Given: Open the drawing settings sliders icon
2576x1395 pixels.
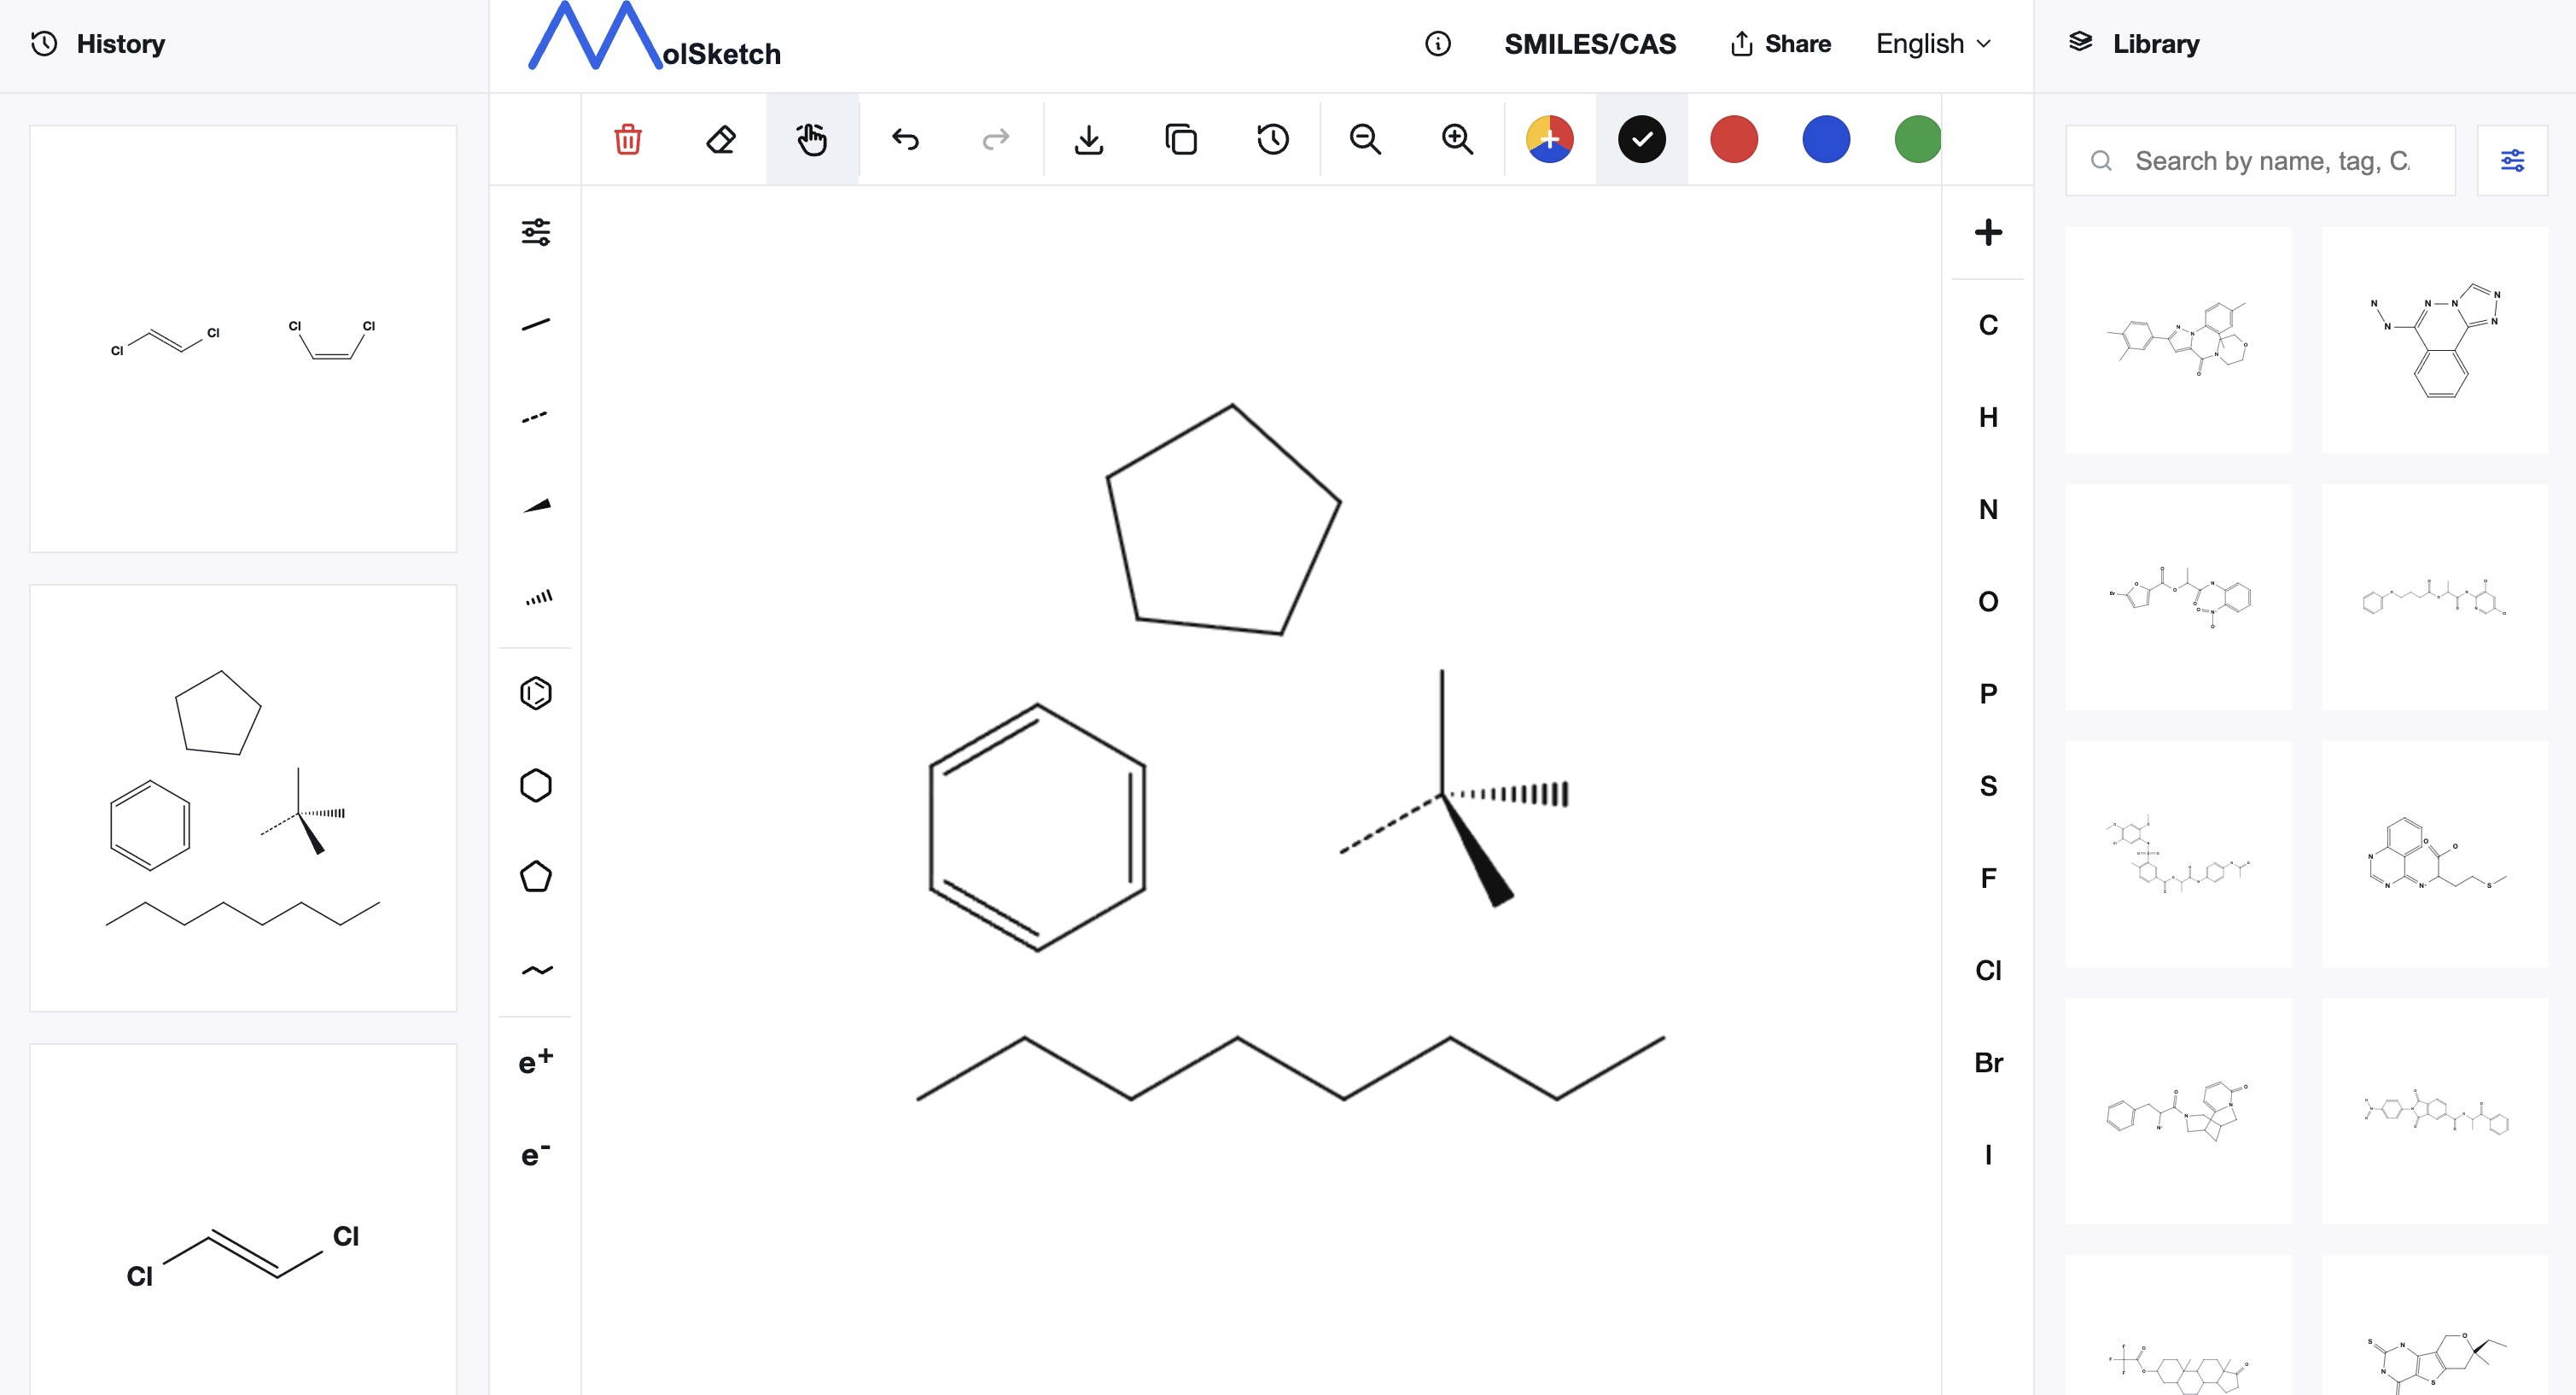Looking at the screenshot, I should pos(536,232).
